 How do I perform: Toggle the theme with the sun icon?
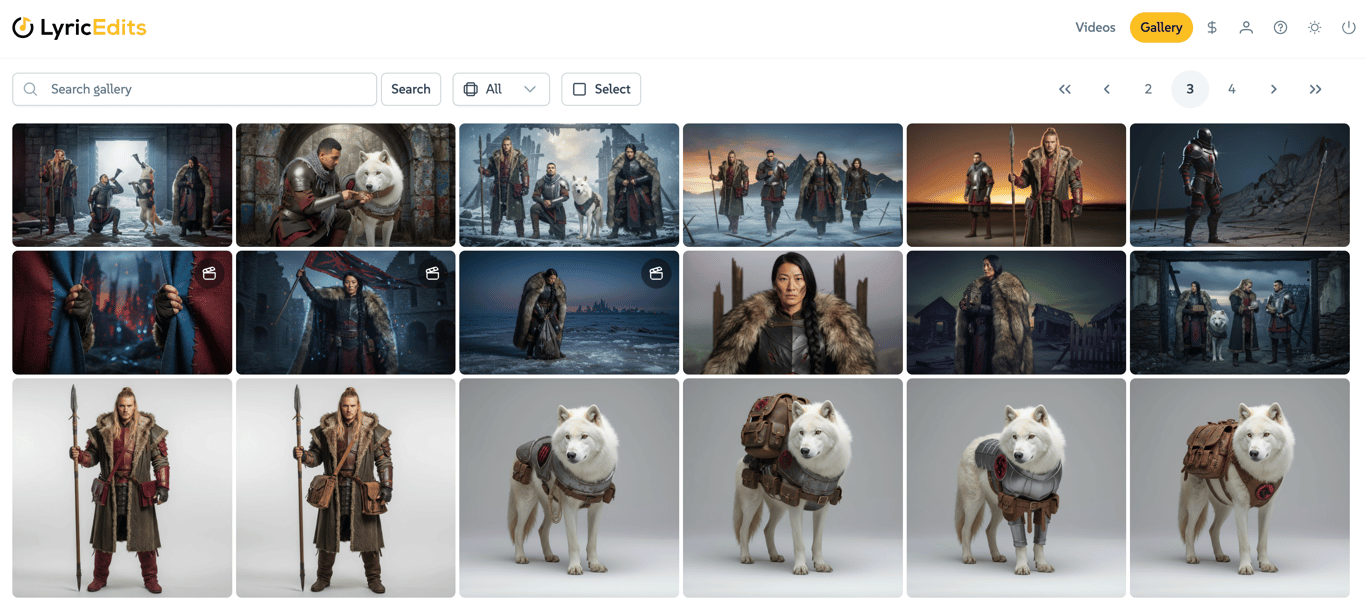1314,27
